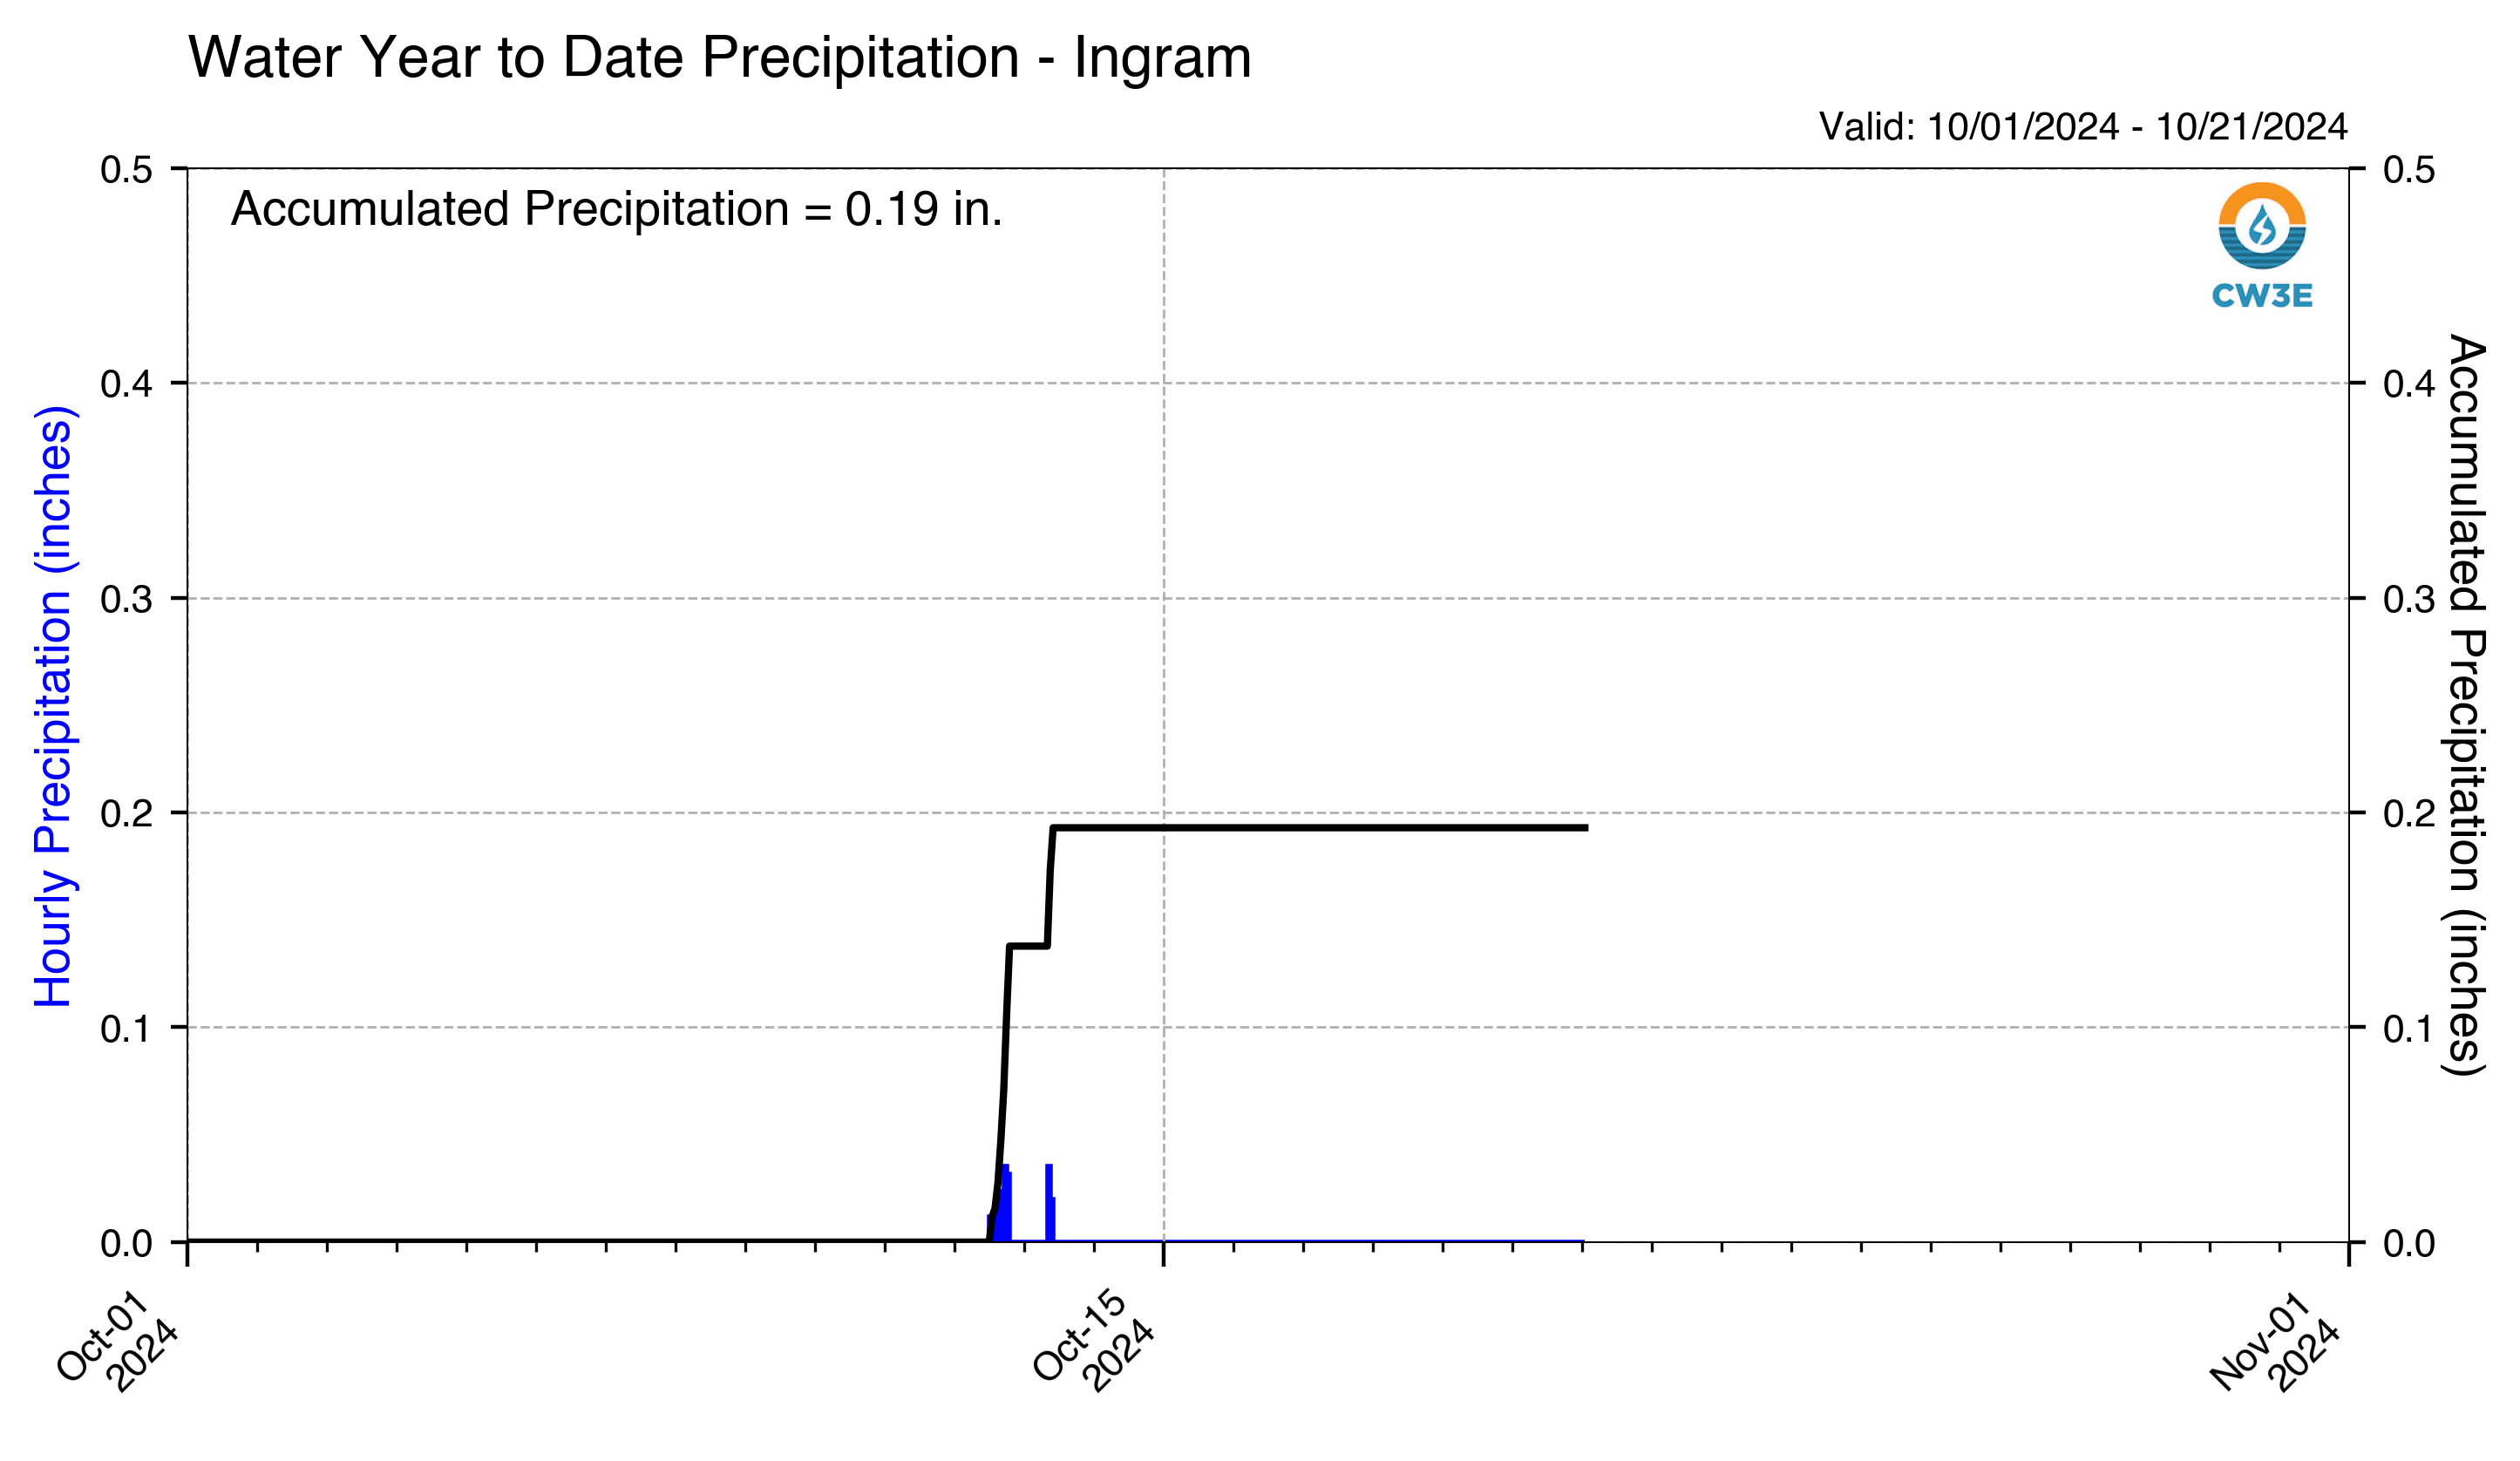
Task: Click the 0.3 tick label on left axis
Action: pyautogui.click(x=126, y=599)
